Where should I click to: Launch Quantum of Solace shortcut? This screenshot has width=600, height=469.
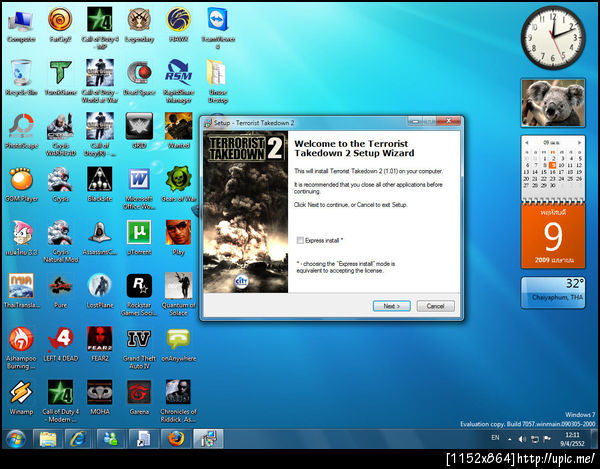coord(178,295)
